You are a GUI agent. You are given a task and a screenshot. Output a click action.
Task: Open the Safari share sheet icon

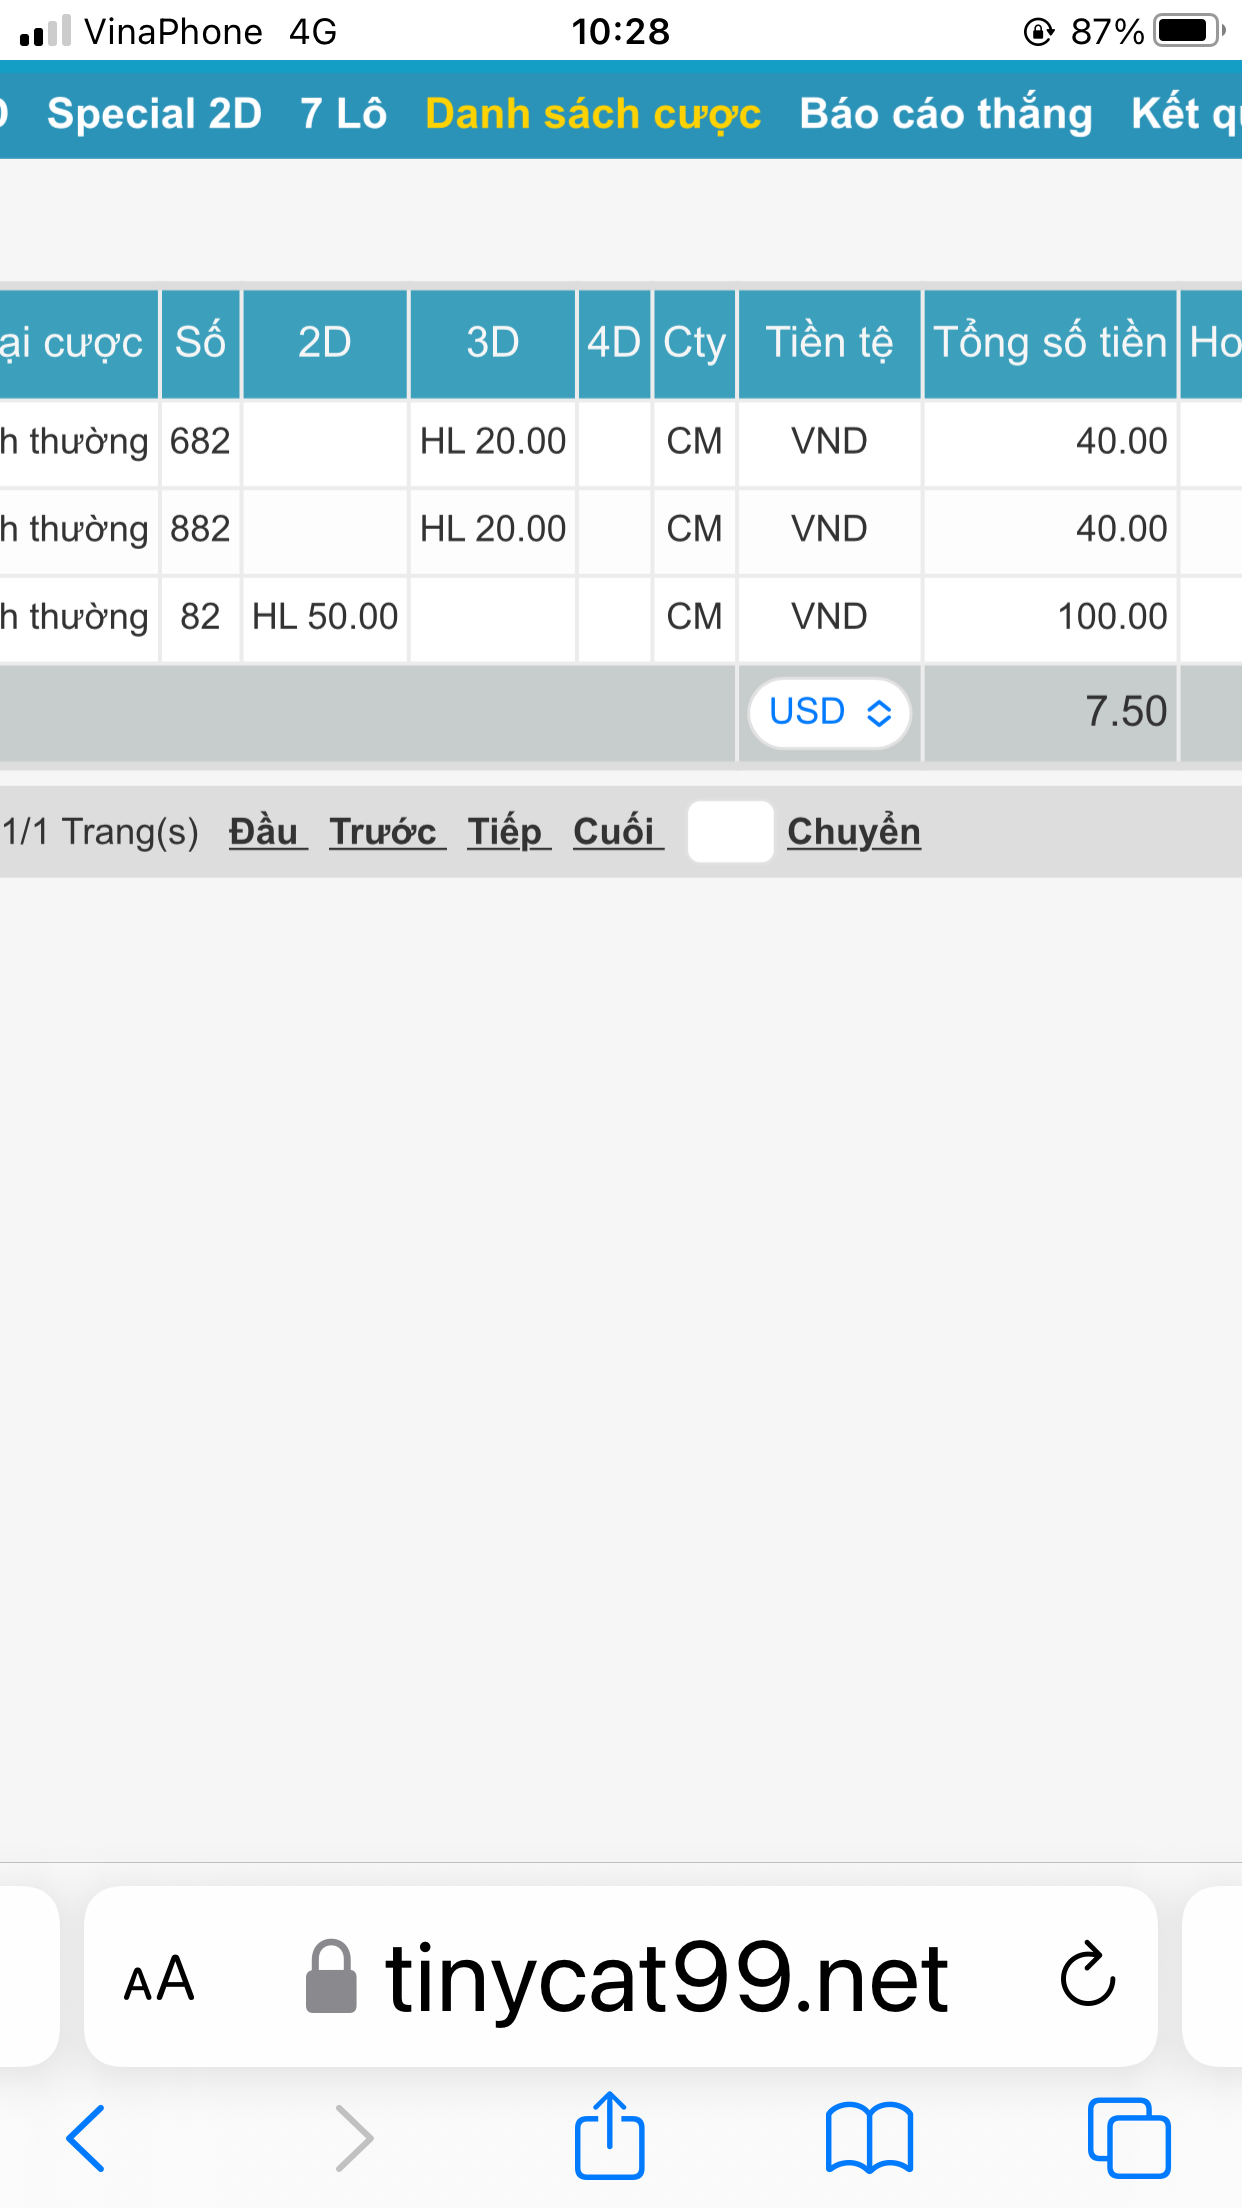pos(609,2134)
